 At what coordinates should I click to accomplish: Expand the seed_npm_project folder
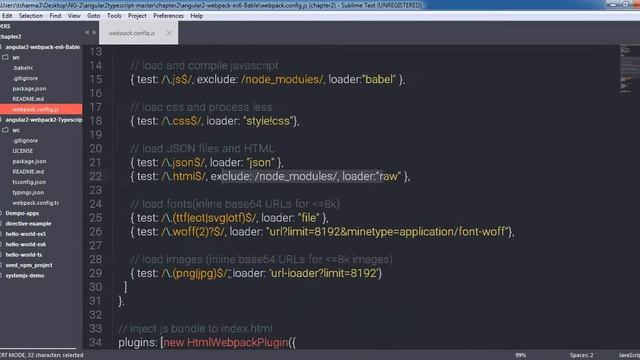29,265
